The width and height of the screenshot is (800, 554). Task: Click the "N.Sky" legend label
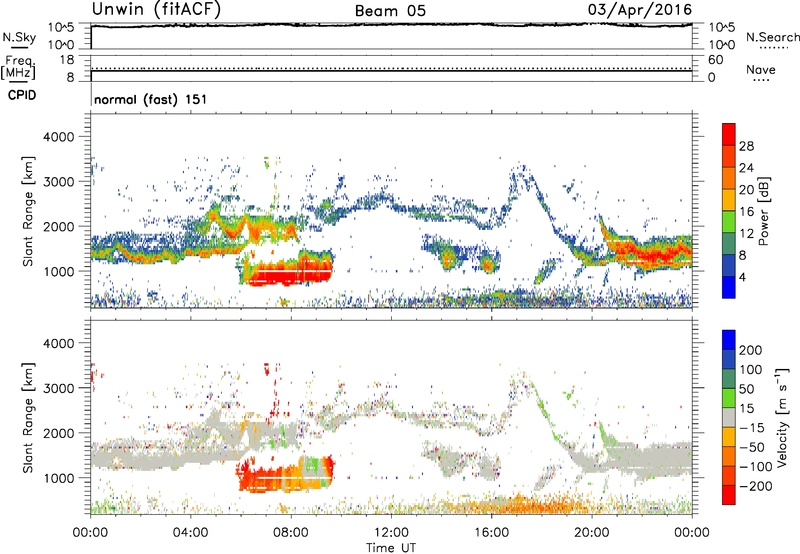tap(19, 37)
